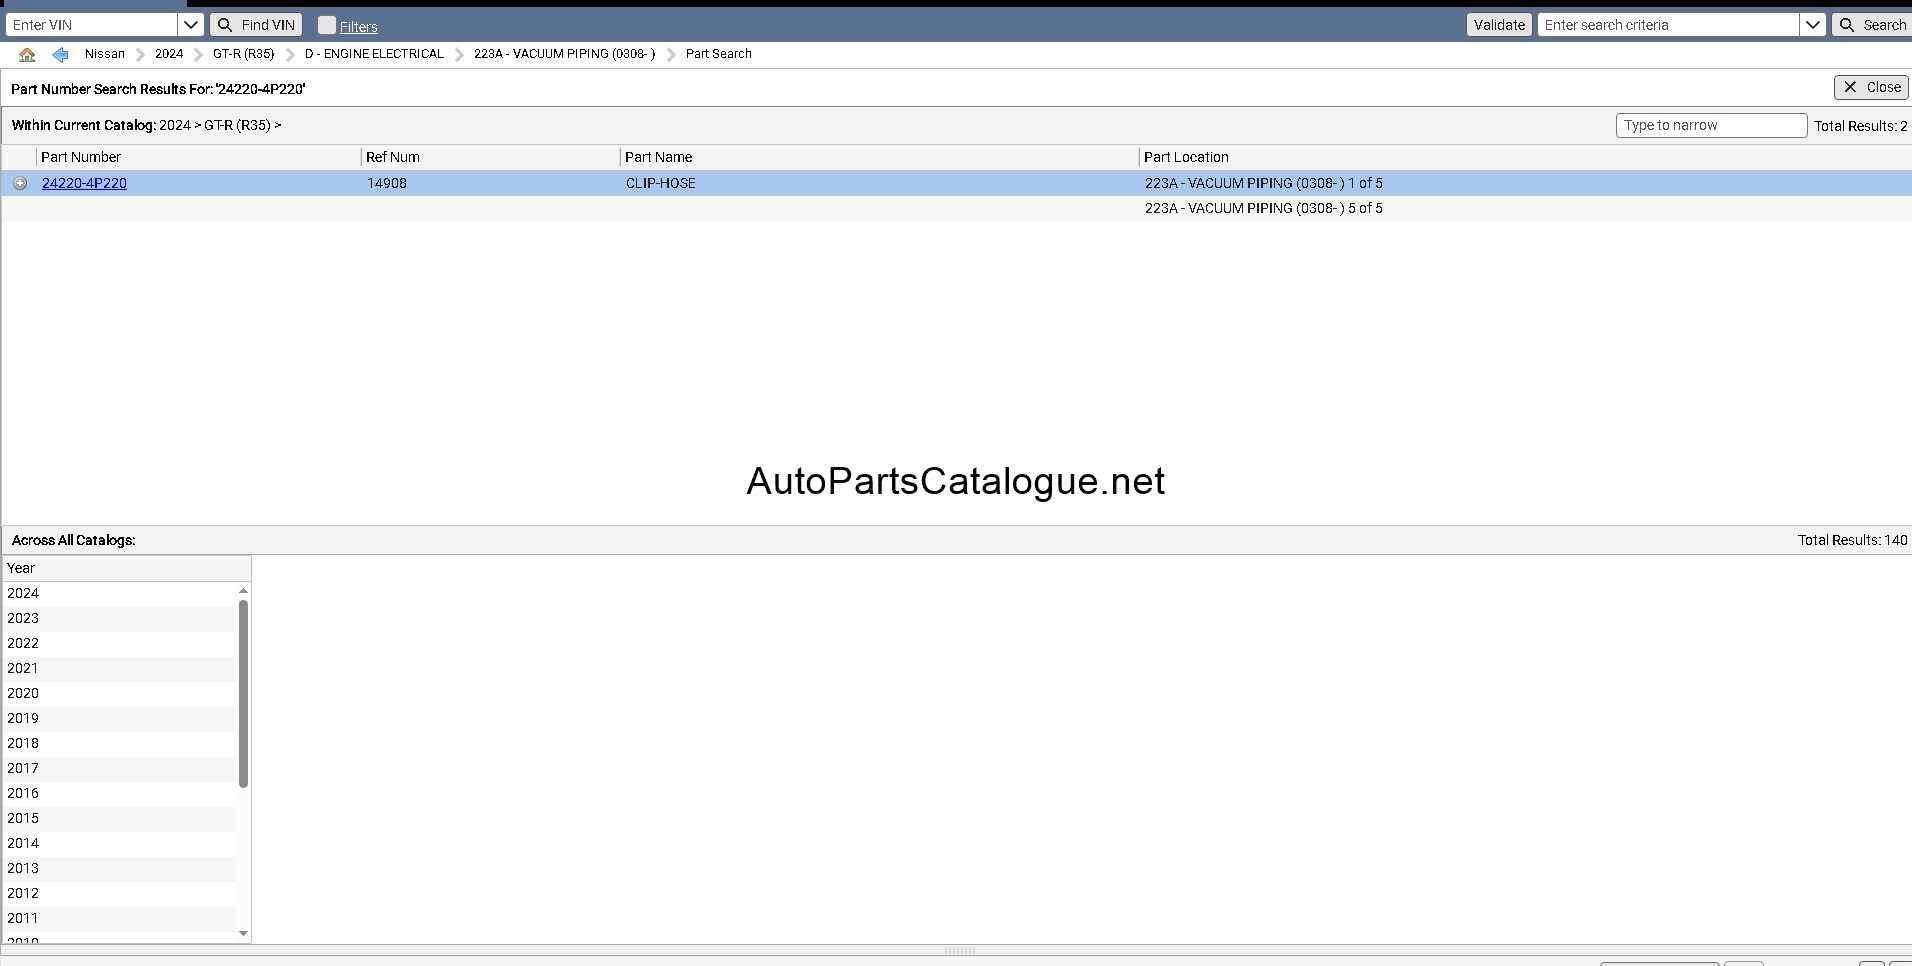Screen dimensions: 1912x966
Task: Open the search criteria dropdown arrow
Action: 1813,25
